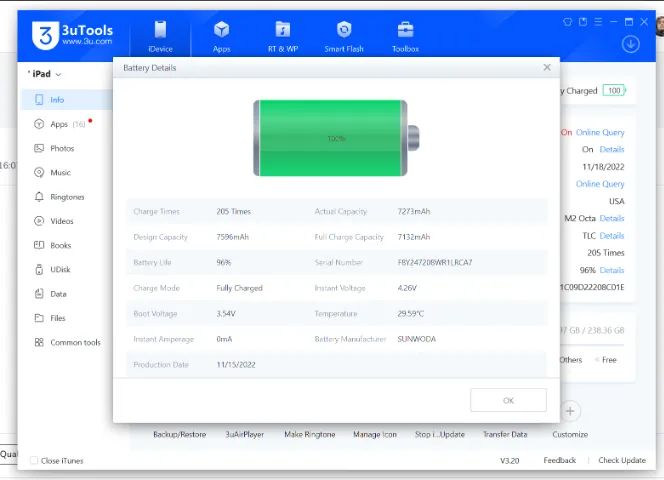Viewport: 664px width, 480px height.
Task: Close the Battery Details dialog
Action: click(x=546, y=67)
